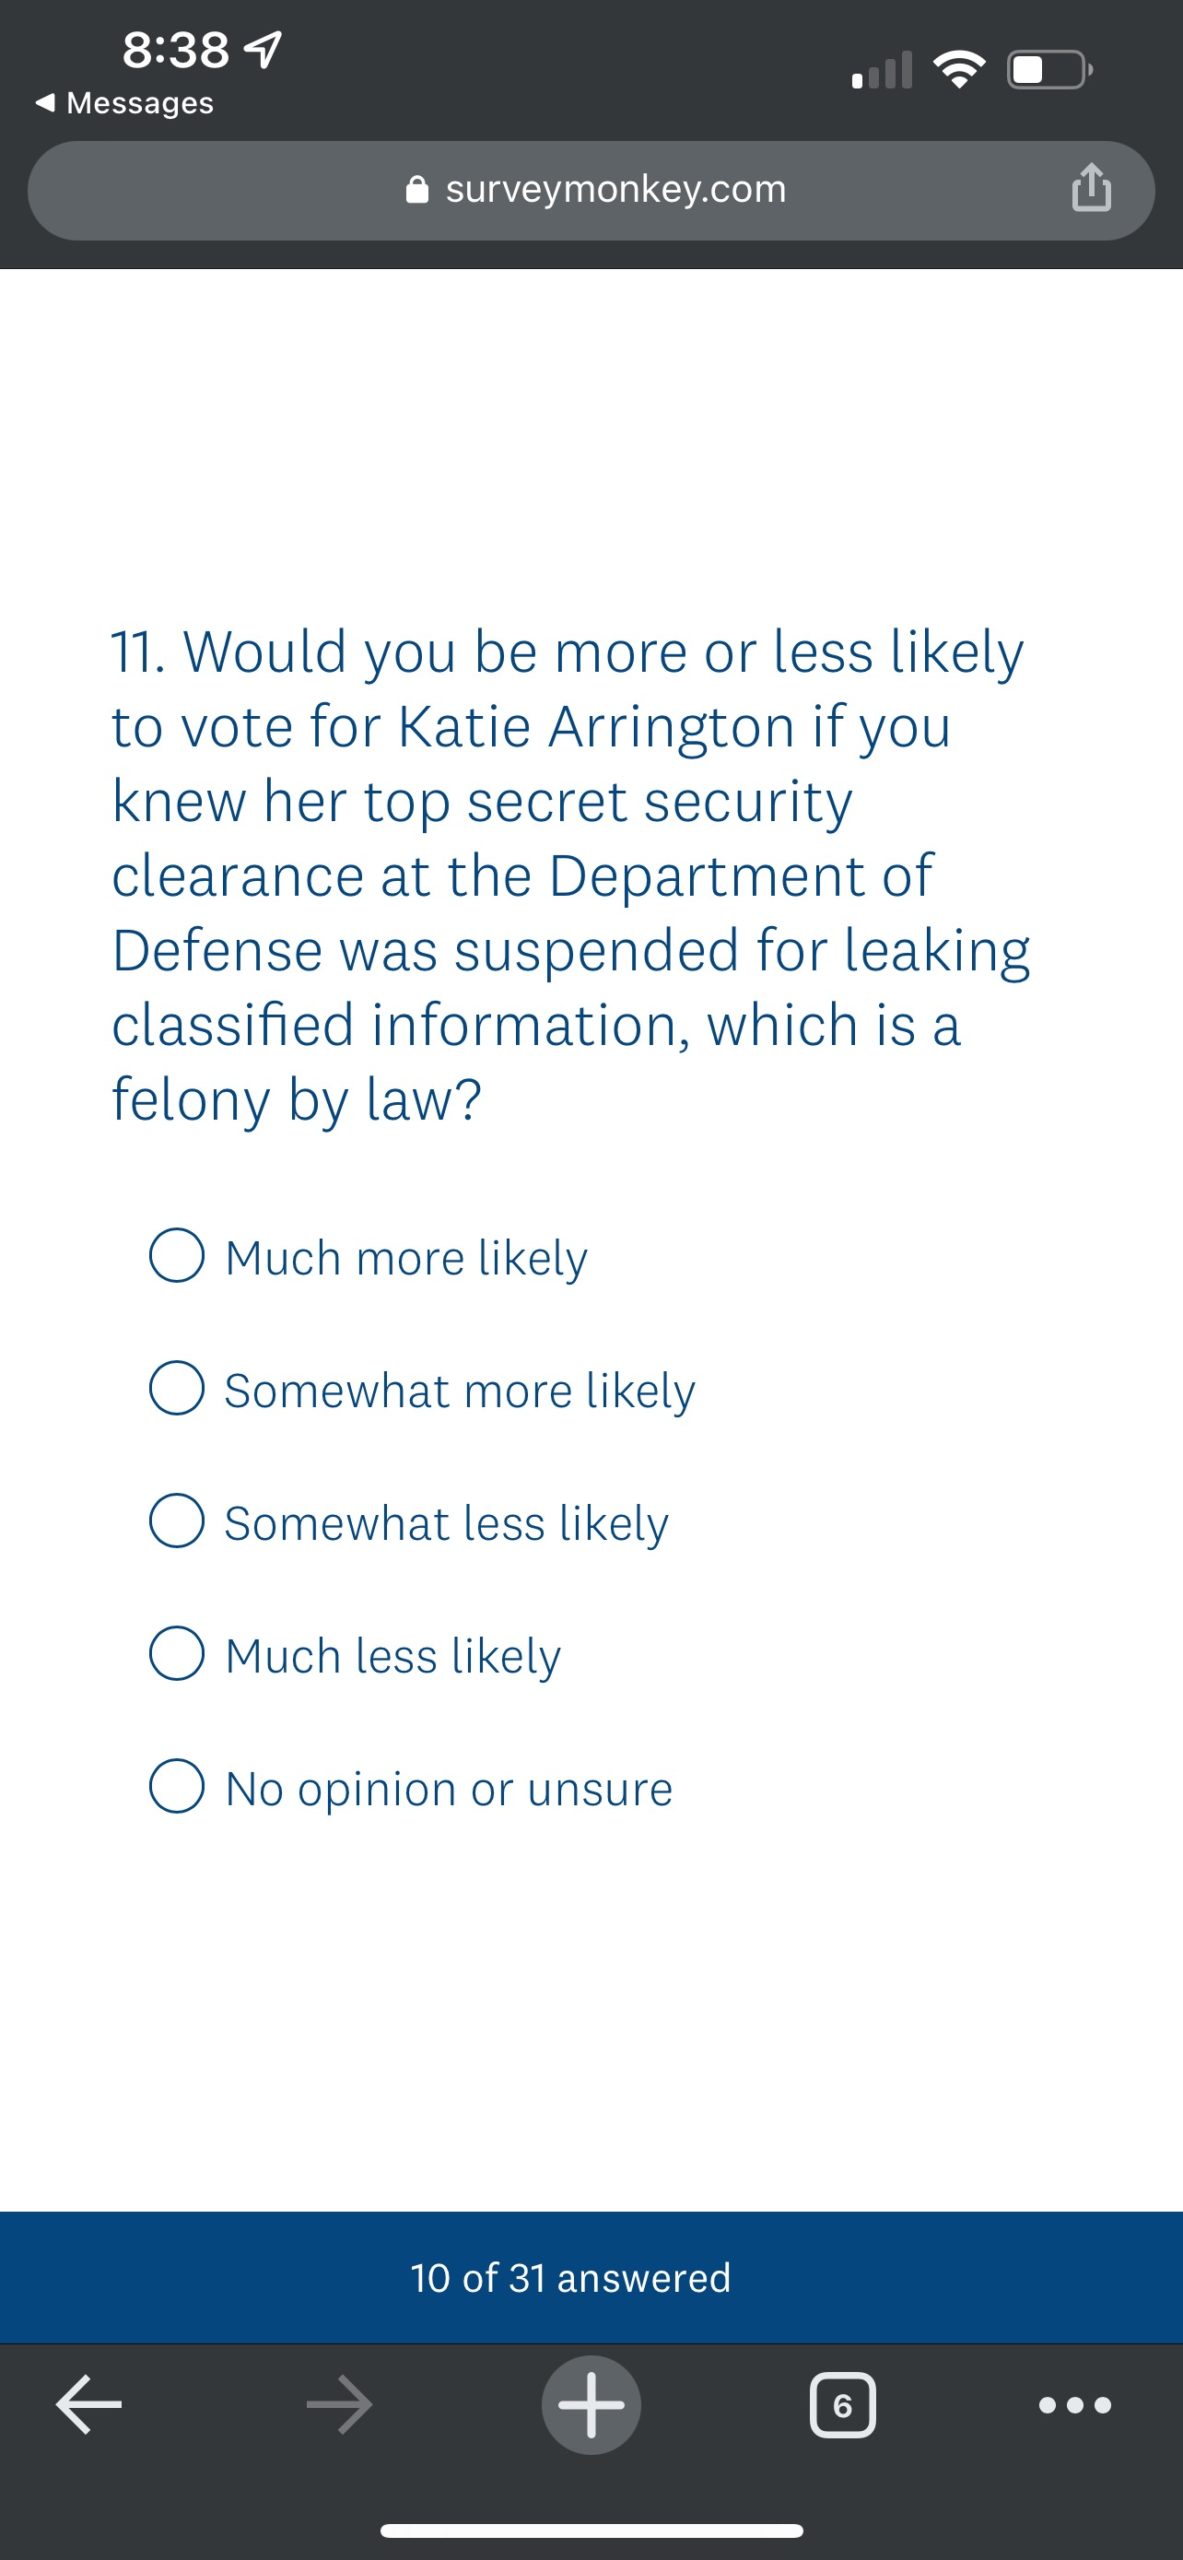Tap the back-to-Messages arrow
The width and height of the screenshot is (1183, 2560).
[44, 102]
